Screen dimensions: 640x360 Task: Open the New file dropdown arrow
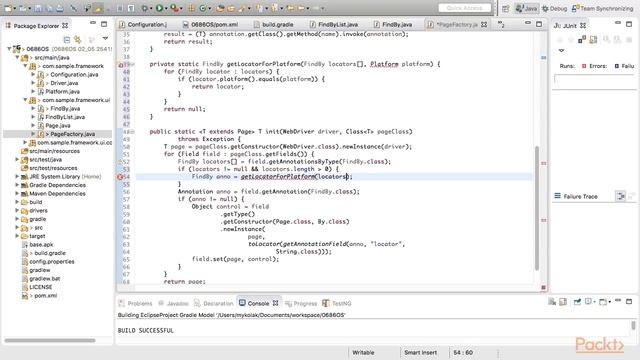coord(15,9)
